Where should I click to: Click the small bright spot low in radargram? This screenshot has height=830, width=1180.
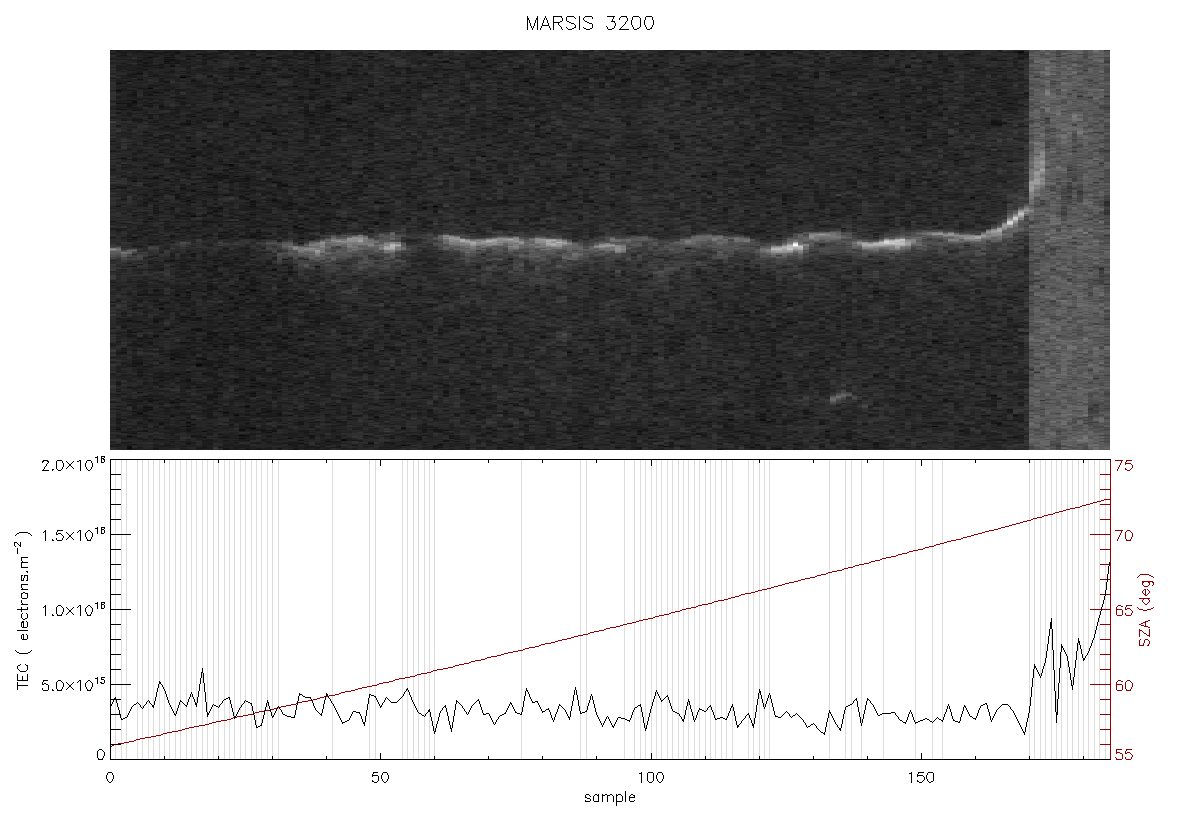click(x=841, y=397)
